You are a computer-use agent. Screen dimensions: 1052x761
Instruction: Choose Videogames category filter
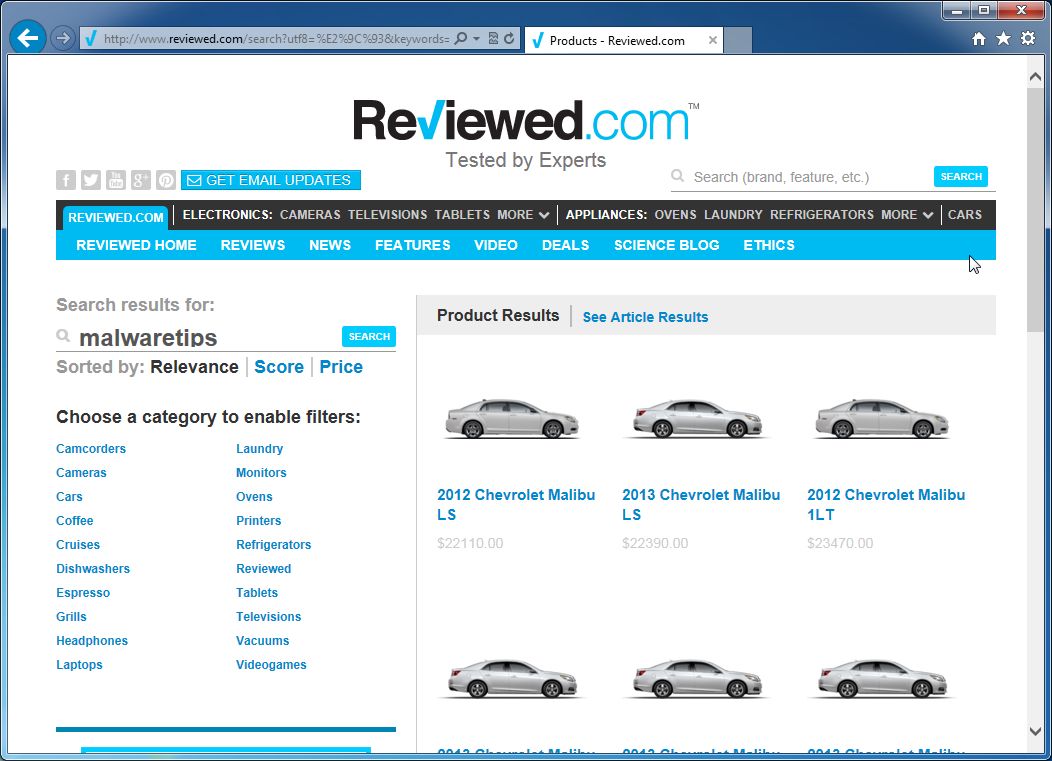click(271, 664)
